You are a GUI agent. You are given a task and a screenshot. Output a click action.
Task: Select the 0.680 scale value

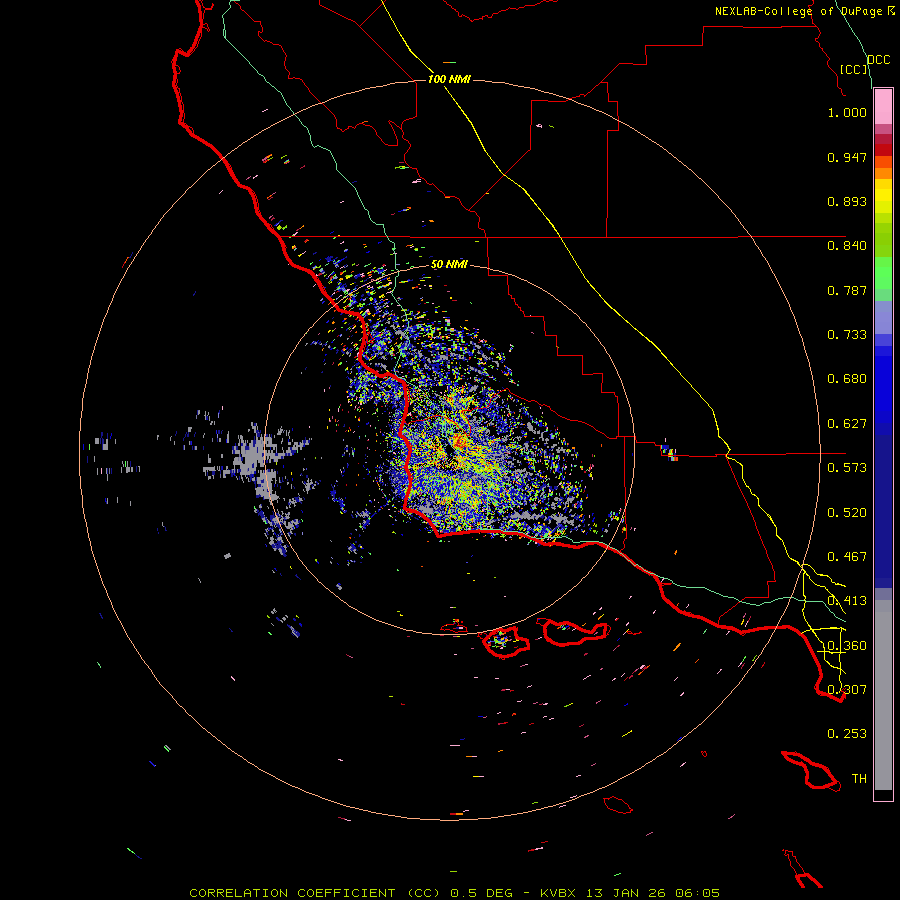(x=847, y=379)
